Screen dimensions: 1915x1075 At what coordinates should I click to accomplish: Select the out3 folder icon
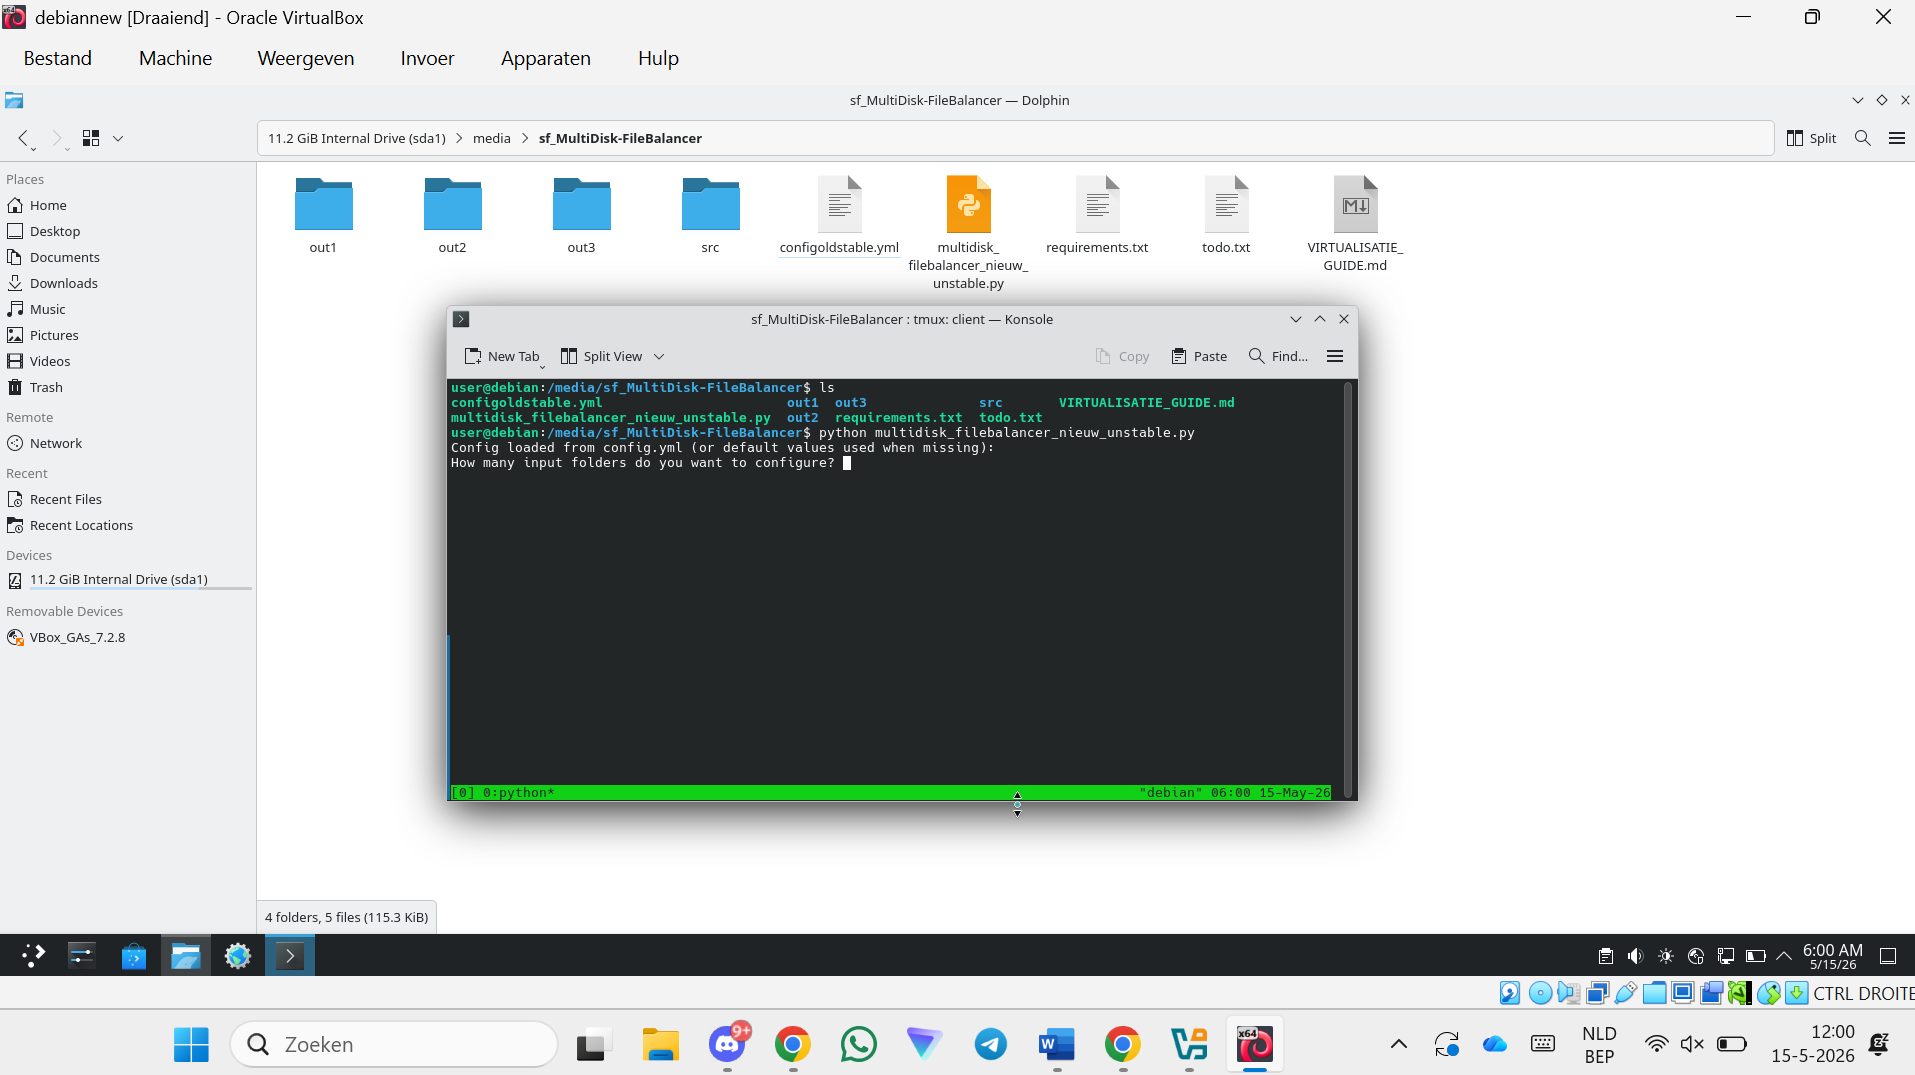(581, 205)
